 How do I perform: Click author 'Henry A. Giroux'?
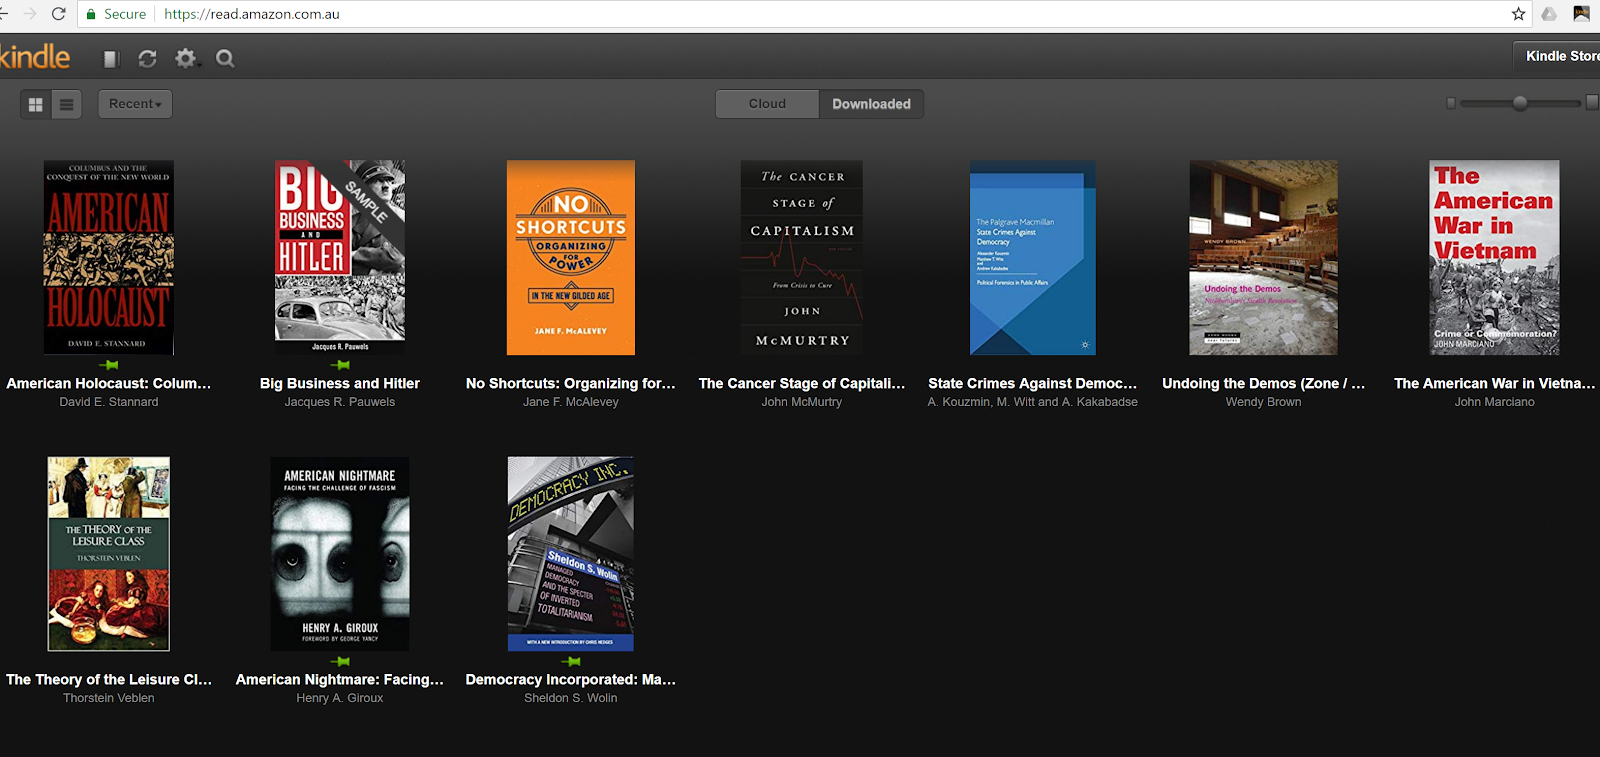(x=340, y=698)
